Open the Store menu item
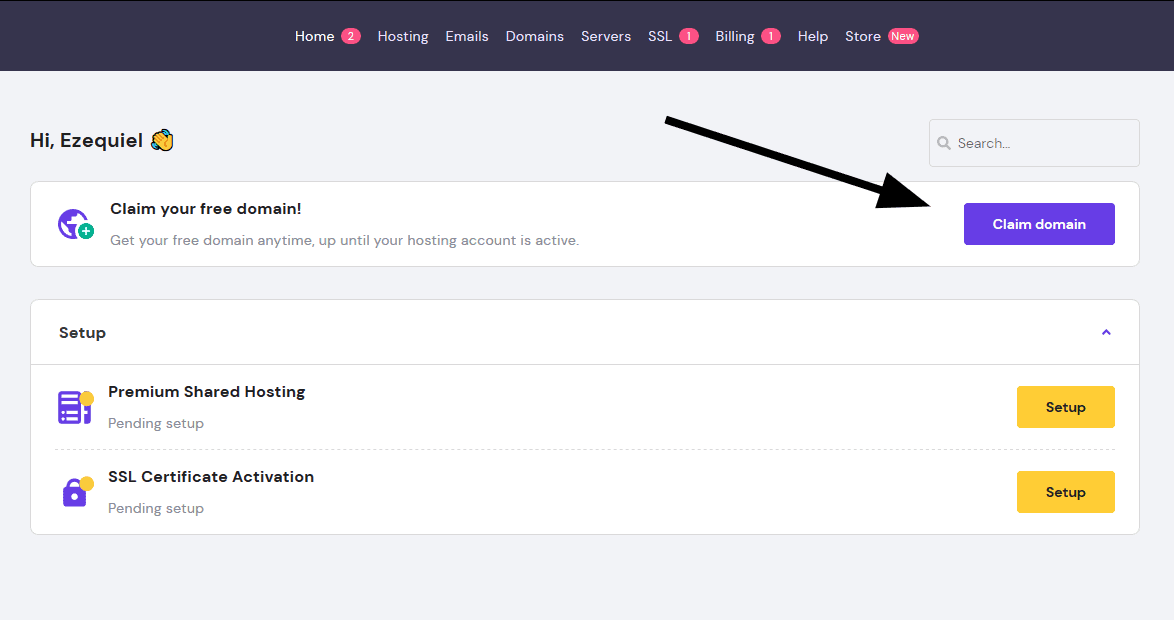The height and width of the screenshot is (620, 1174). coord(863,36)
